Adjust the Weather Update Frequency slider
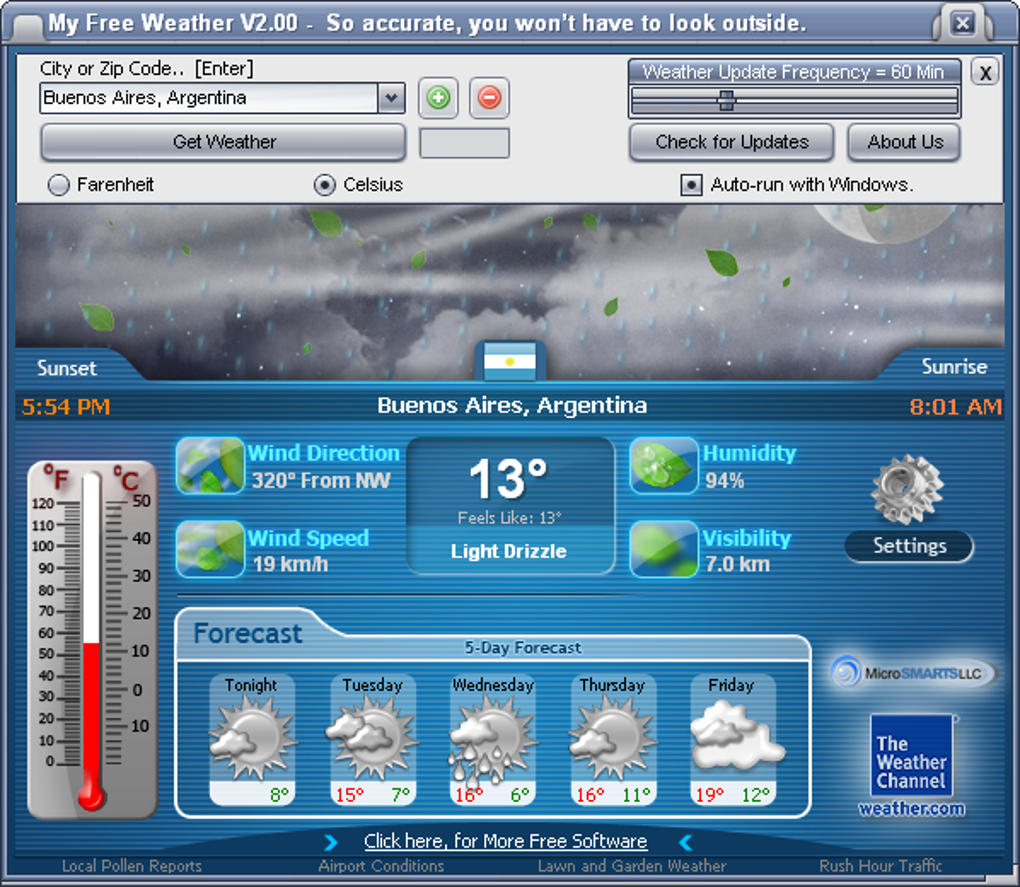The image size is (1020, 887). [x=727, y=101]
